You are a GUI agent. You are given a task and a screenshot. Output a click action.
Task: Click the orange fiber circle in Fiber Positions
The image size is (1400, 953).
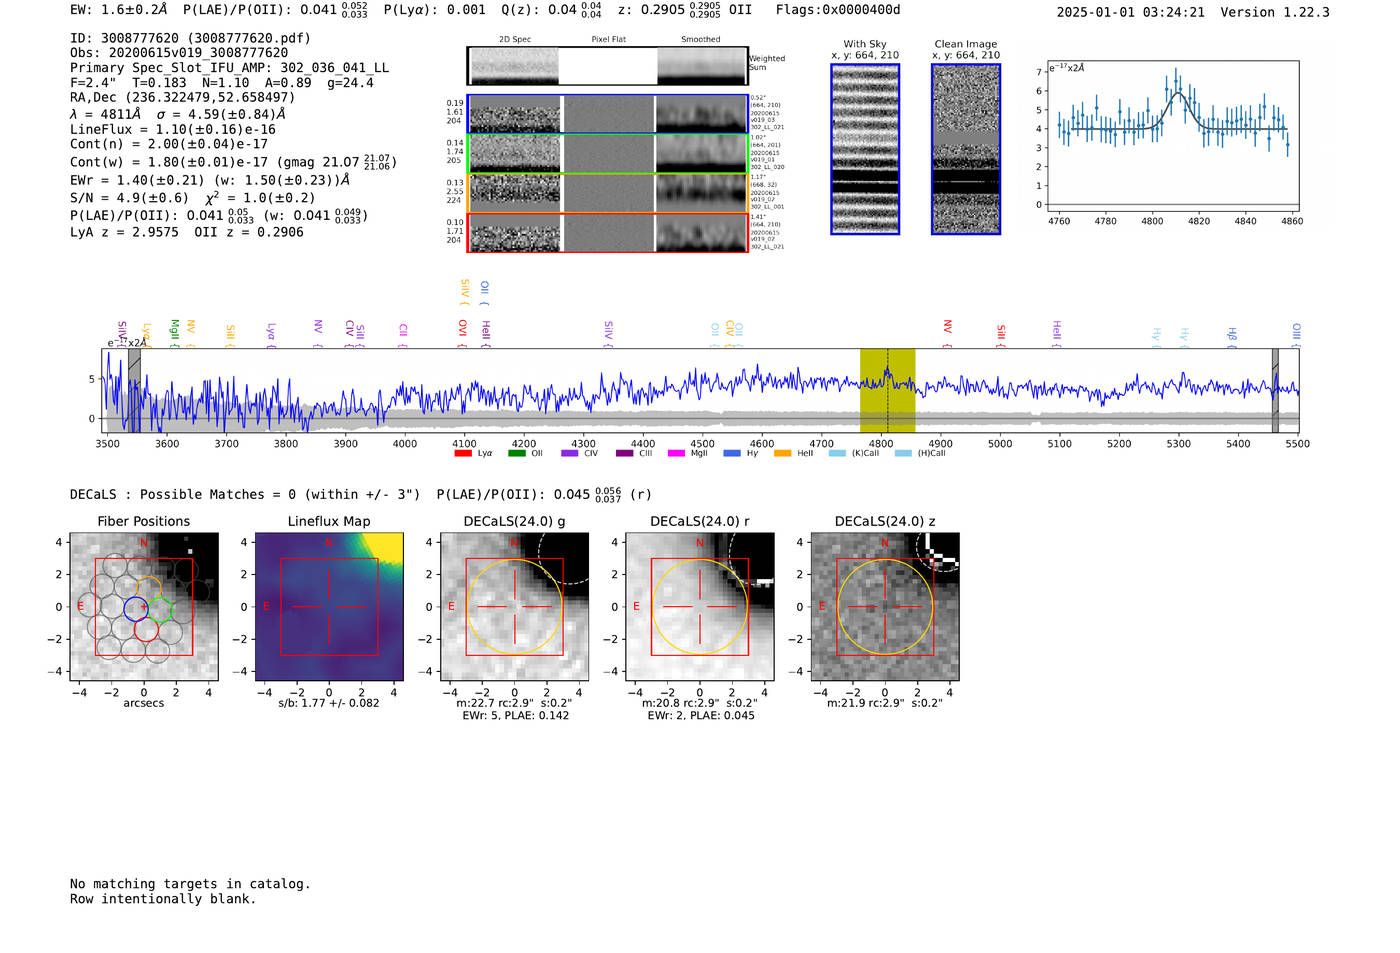point(149,588)
